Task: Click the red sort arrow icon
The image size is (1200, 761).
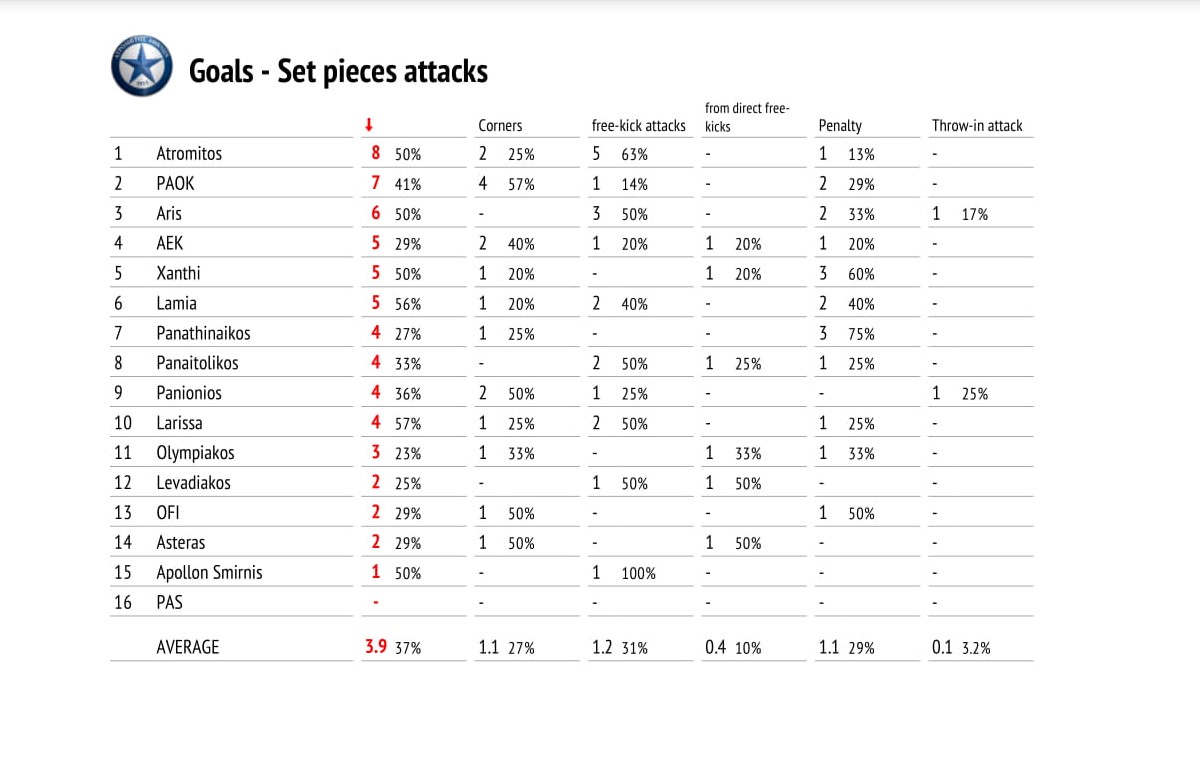Action: click(x=369, y=125)
